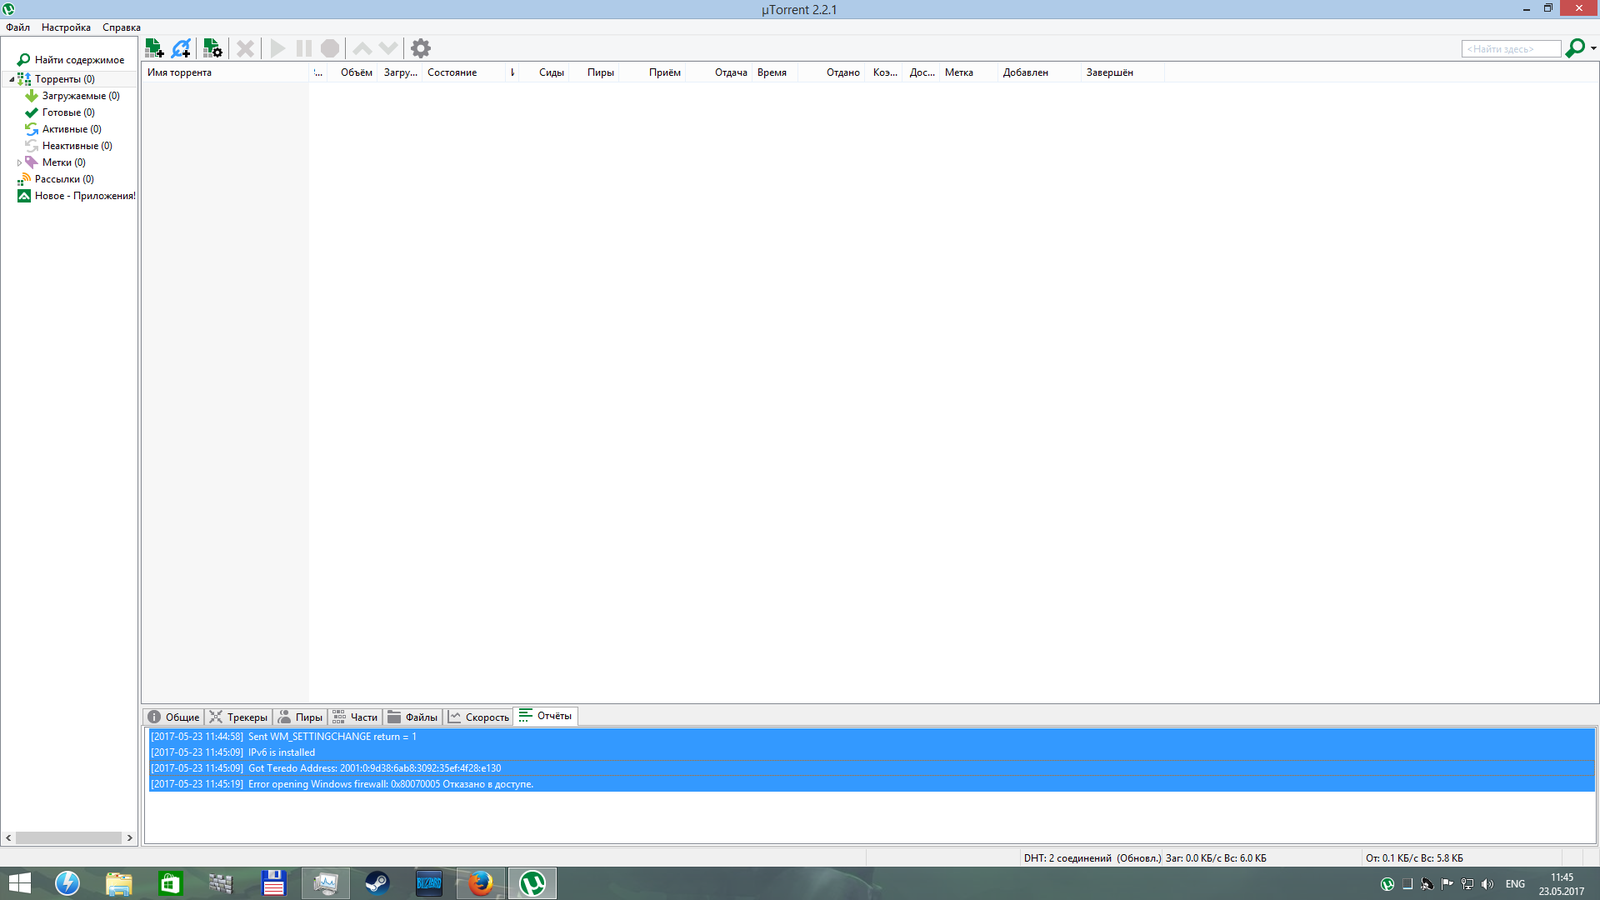Select Загружаемые (0) filter

tap(80, 96)
